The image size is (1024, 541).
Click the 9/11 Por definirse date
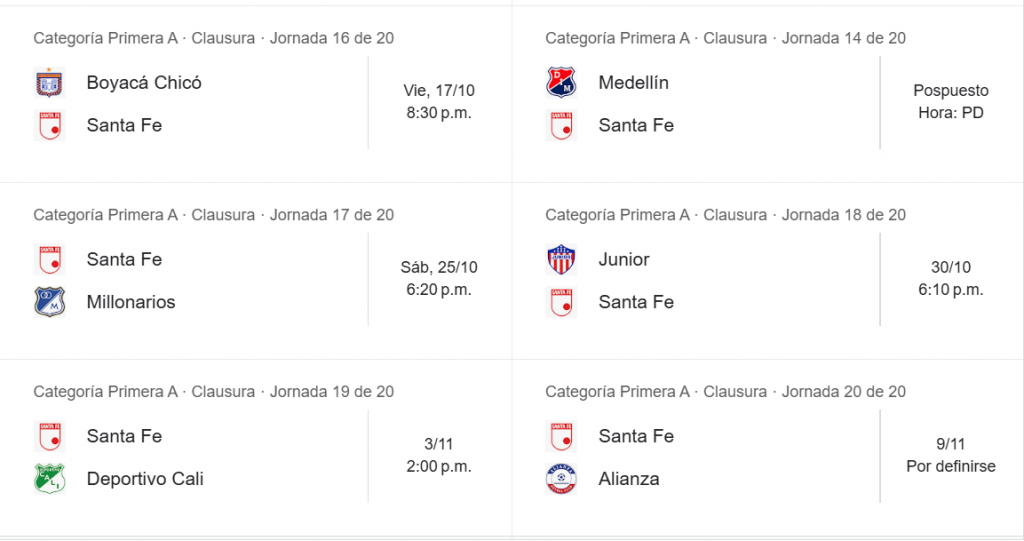(951, 455)
